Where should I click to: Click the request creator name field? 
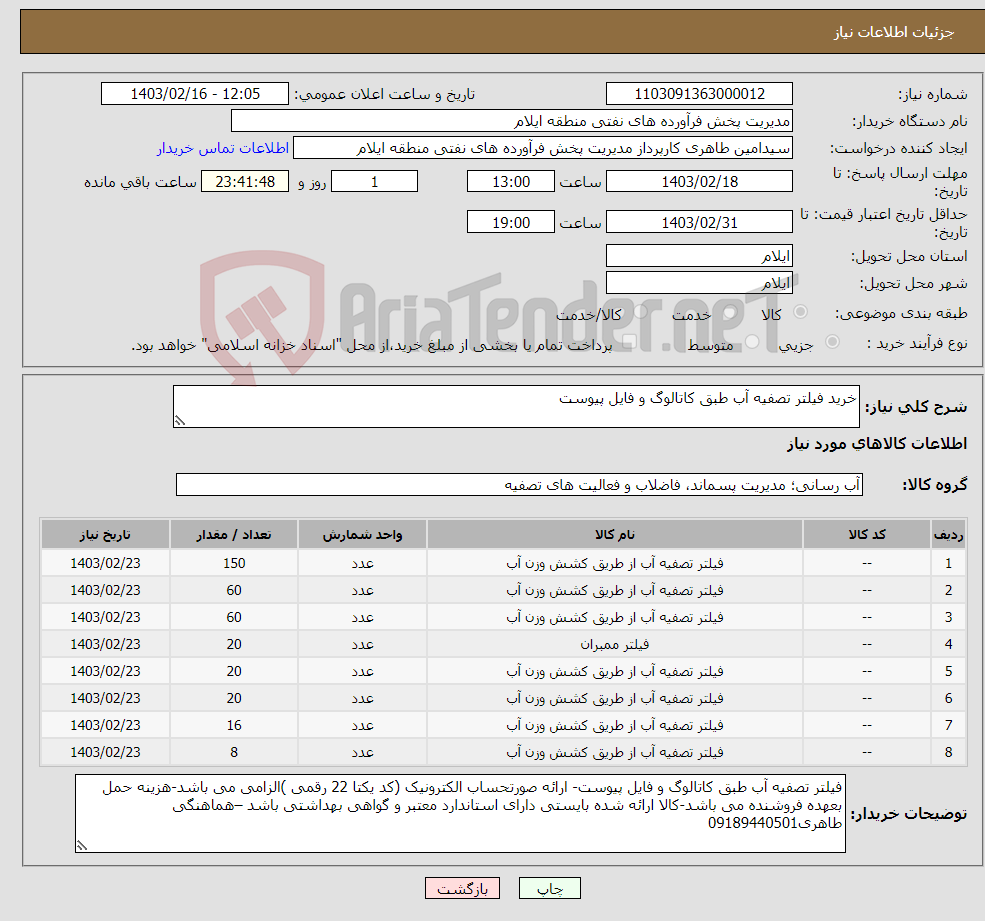click(543, 148)
